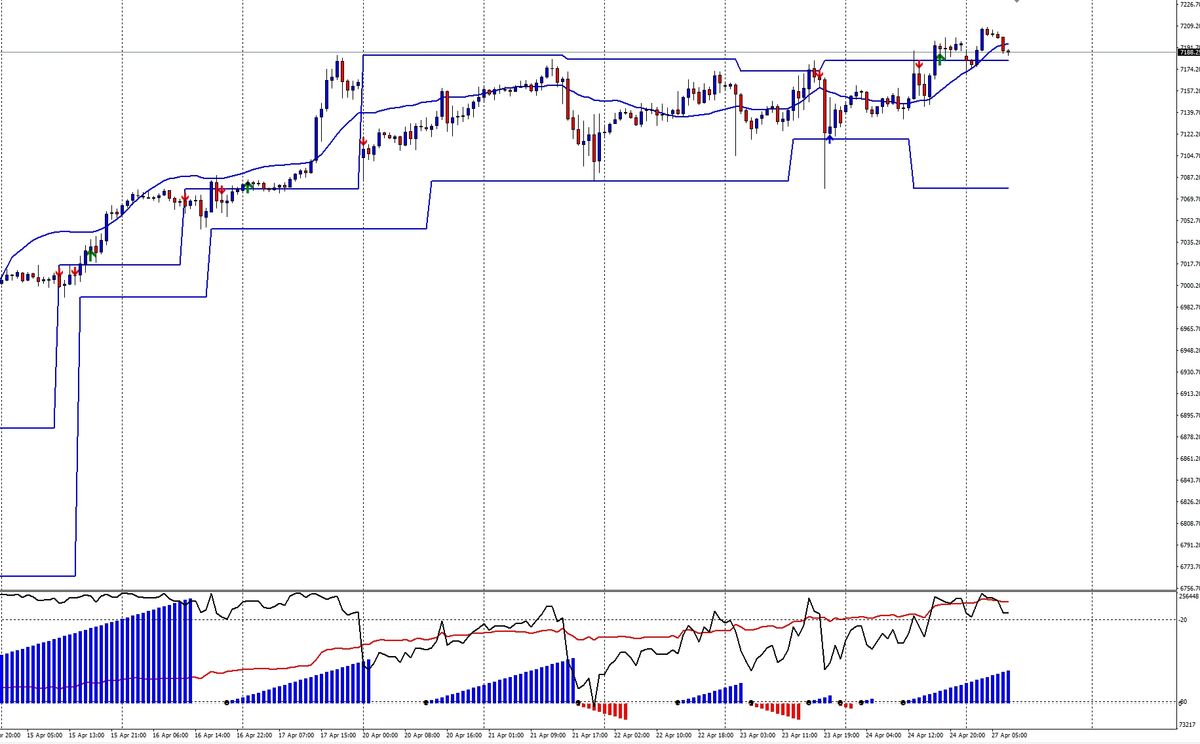Click the first black dot on histogram baseline
Image resolution: width=1200 pixels, height=744 pixels.
pyautogui.click(x=228, y=702)
